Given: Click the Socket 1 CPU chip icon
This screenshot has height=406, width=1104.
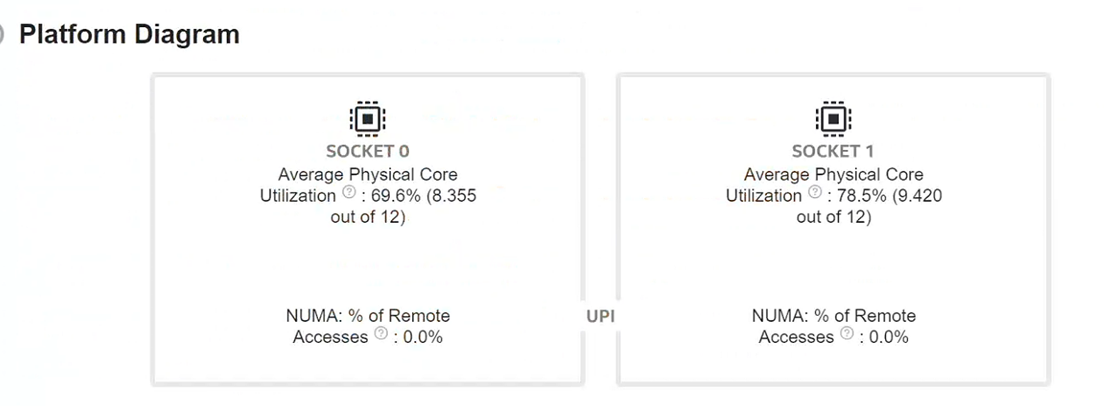Looking at the screenshot, I should click(x=834, y=118).
